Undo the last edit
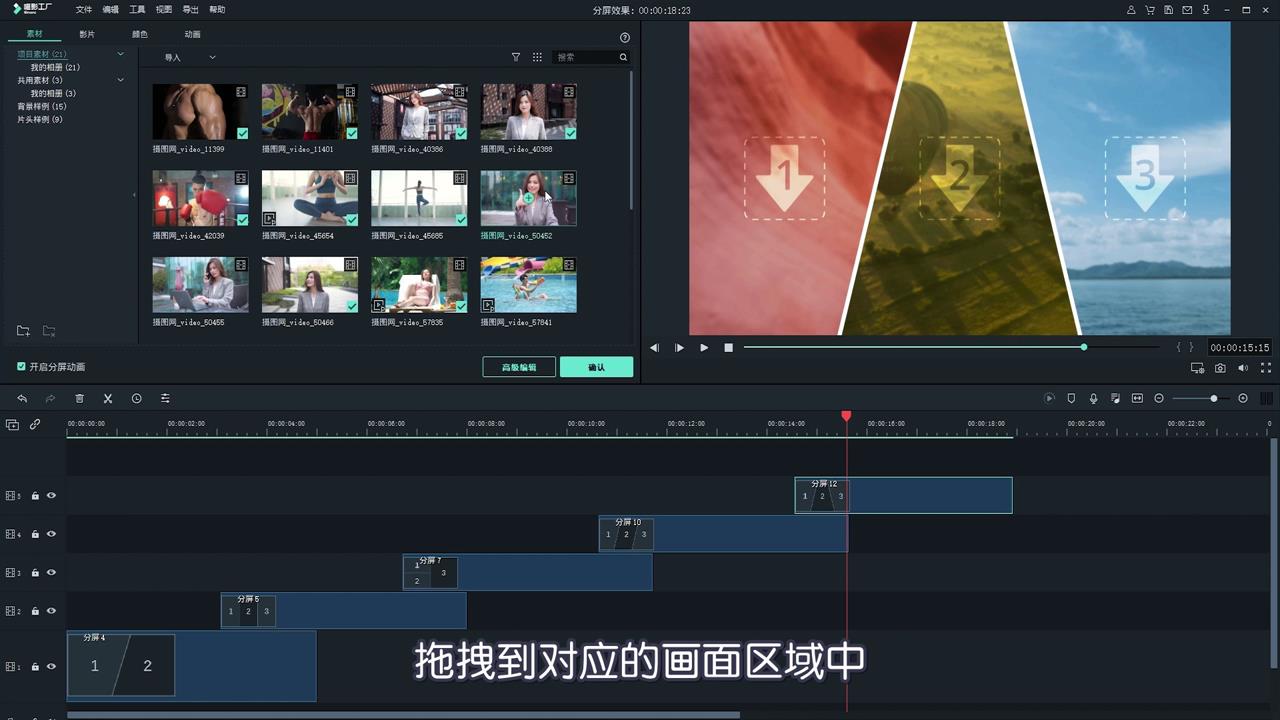 point(22,398)
